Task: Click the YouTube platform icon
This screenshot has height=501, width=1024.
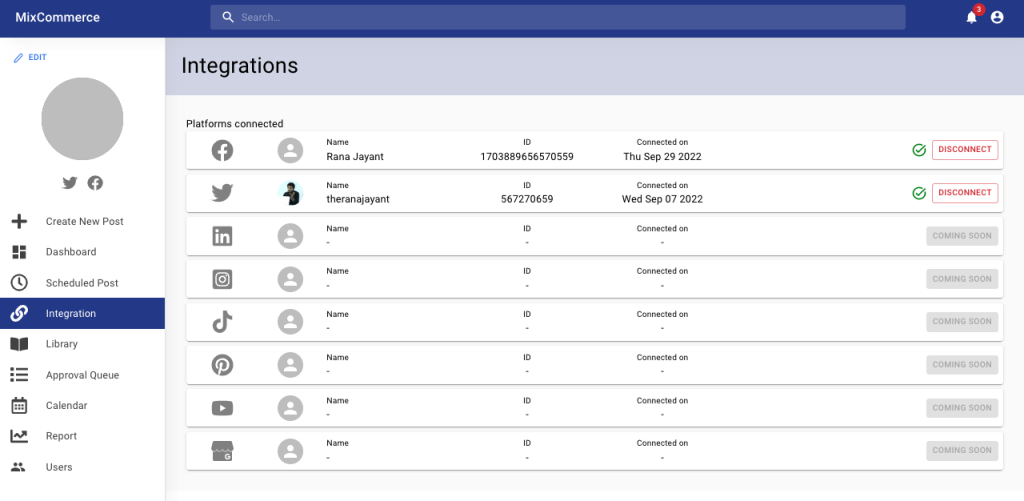Action: click(222, 407)
